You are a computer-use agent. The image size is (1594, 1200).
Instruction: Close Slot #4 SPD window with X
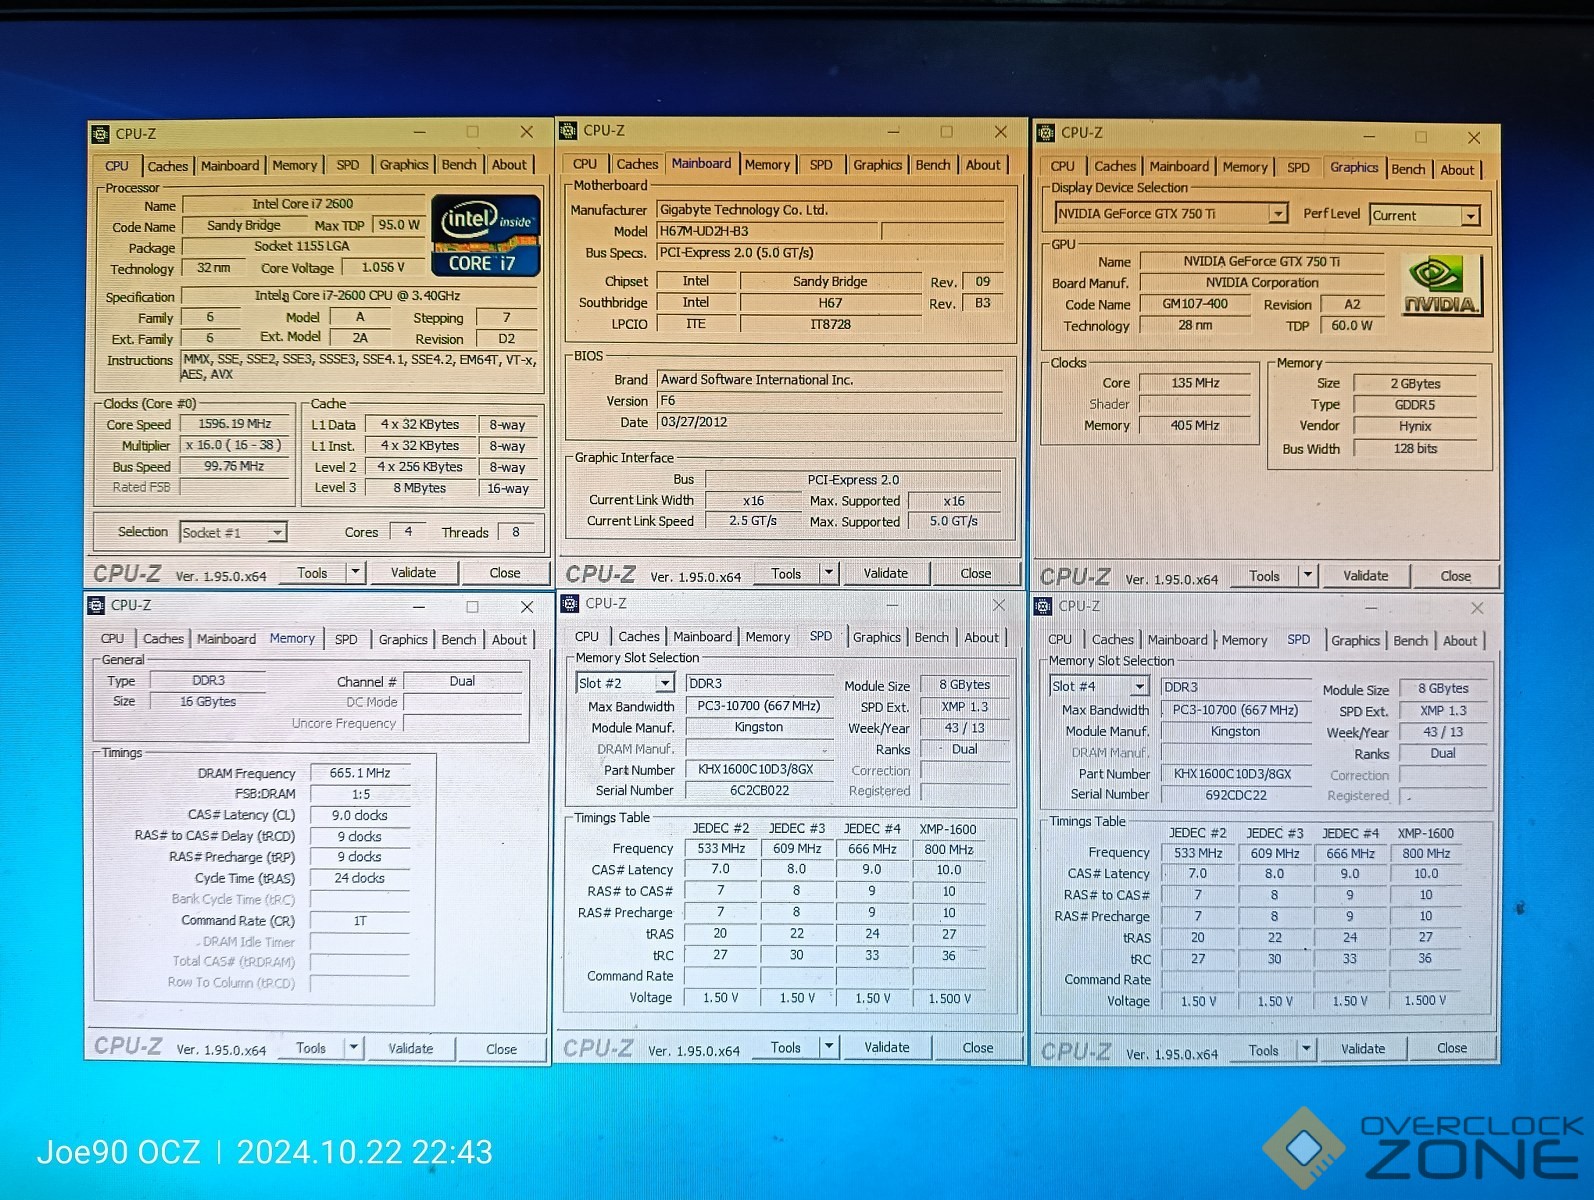click(x=1477, y=608)
